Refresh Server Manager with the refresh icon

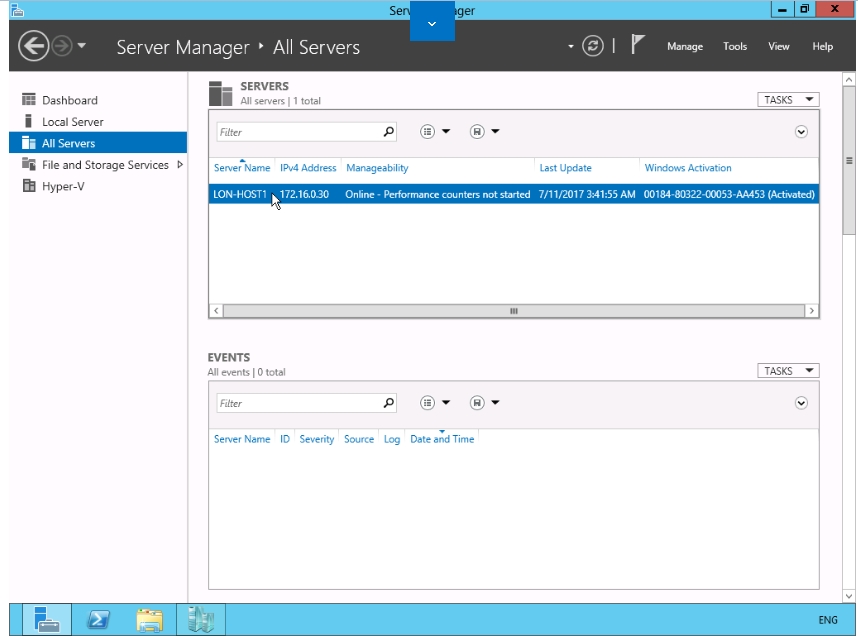pos(593,46)
